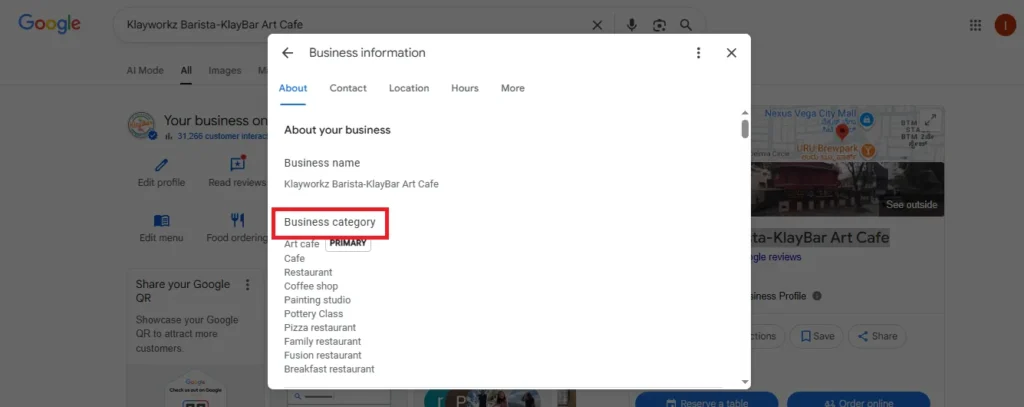Click the Edit profile pencil icon
1024x407 pixels.
tap(161, 164)
